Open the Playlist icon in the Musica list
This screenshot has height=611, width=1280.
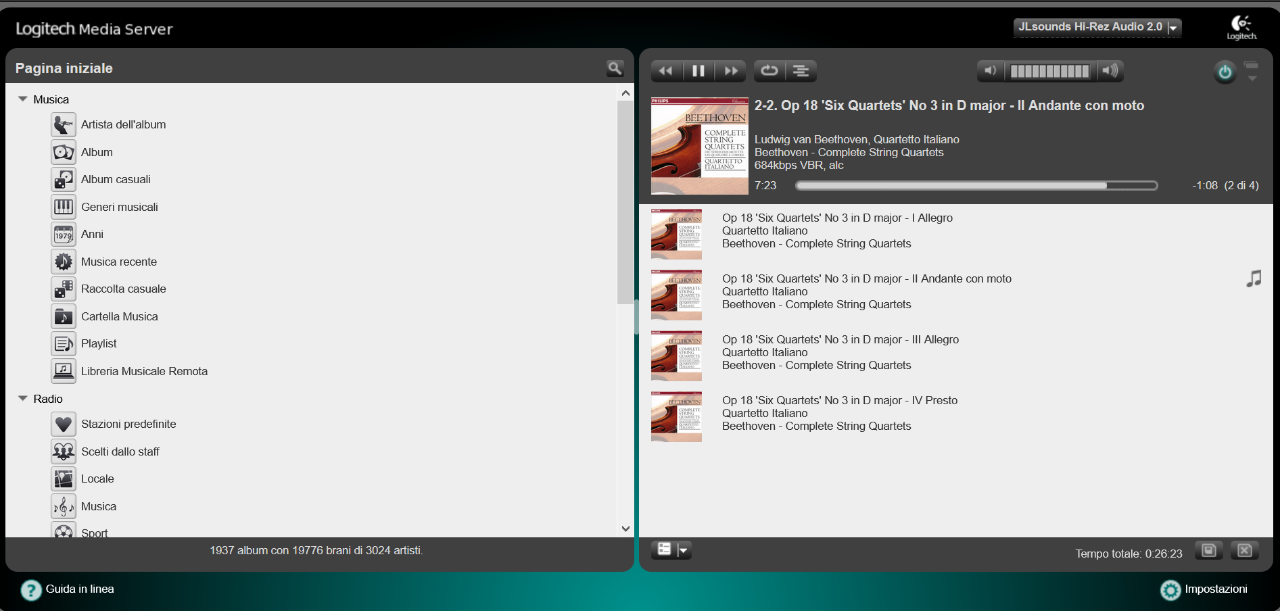pos(64,344)
